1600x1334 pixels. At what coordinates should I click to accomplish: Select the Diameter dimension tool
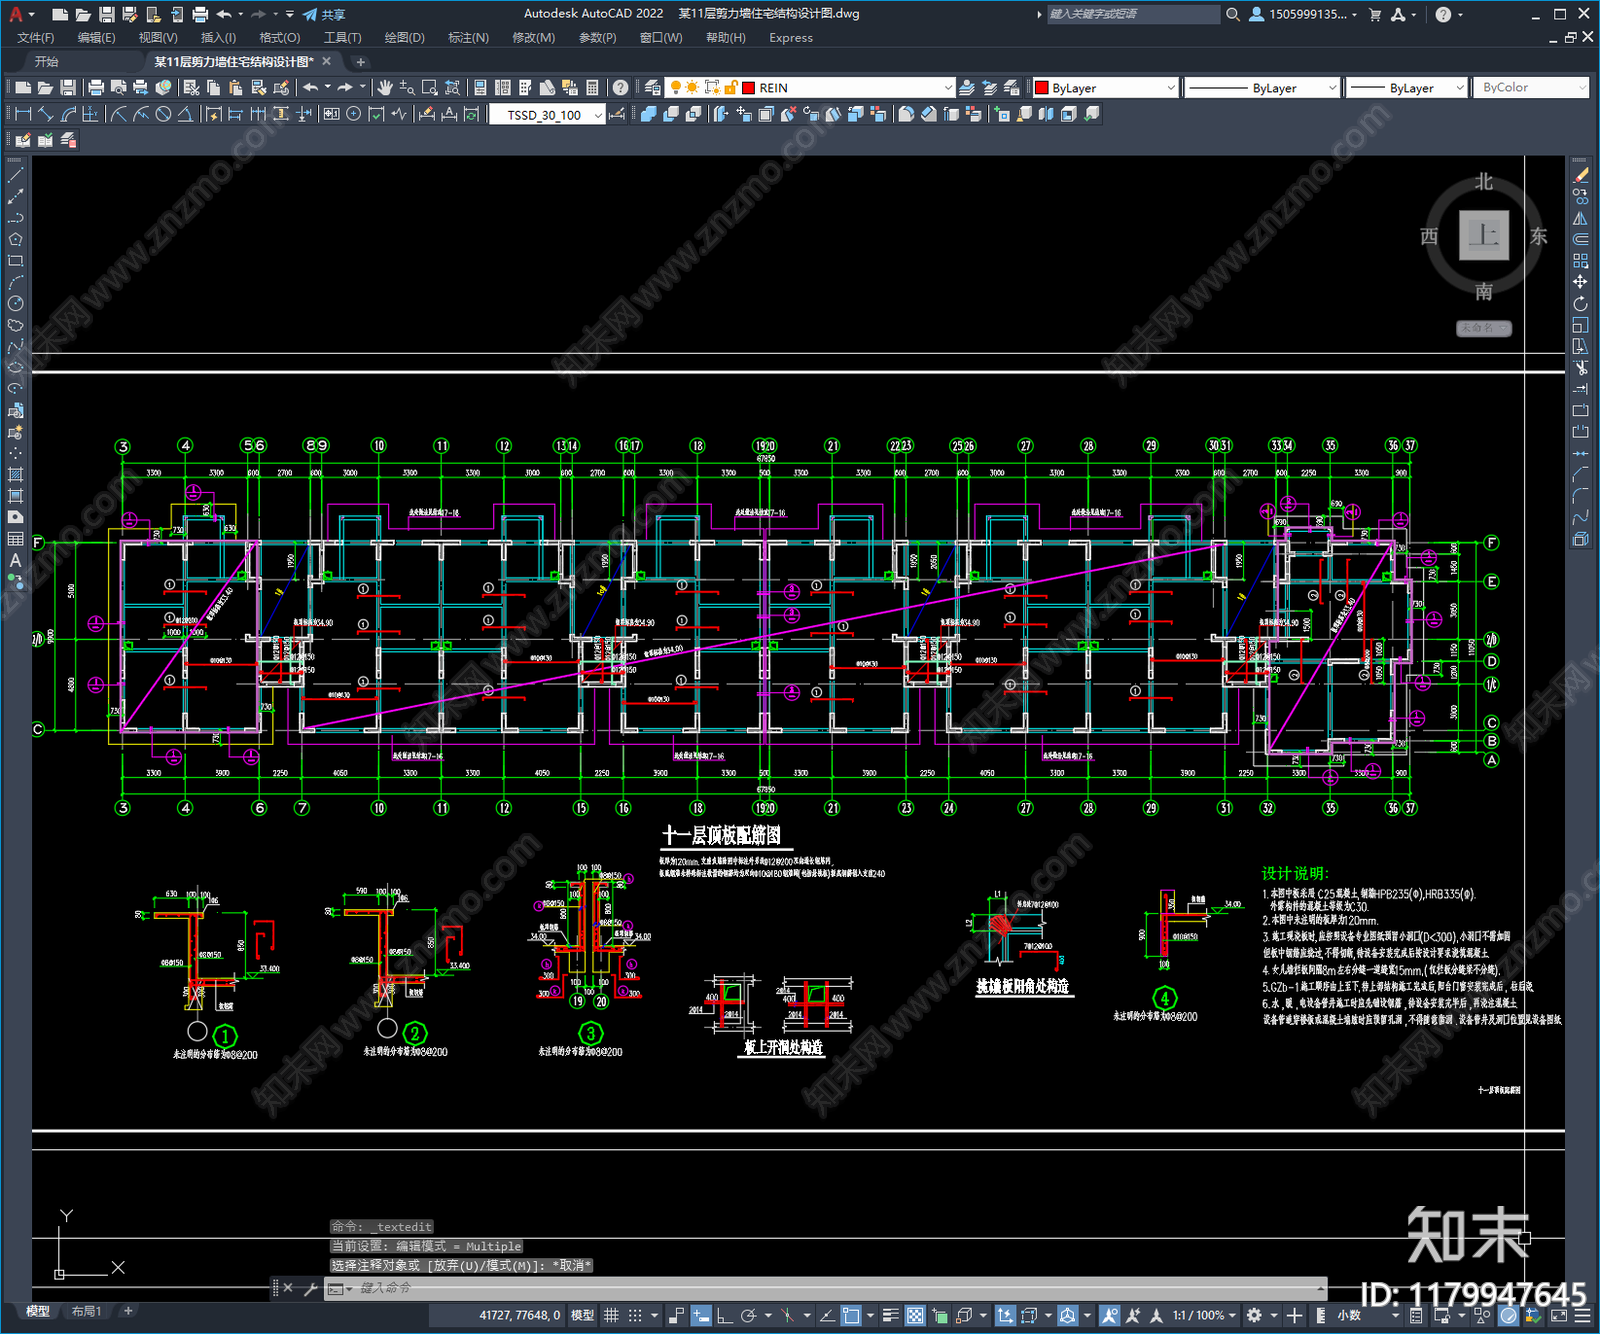tap(163, 114)
